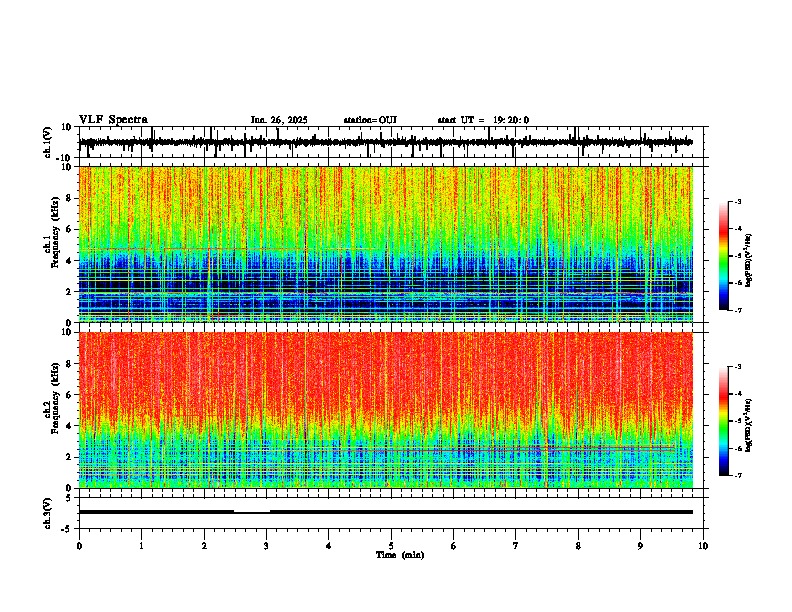792x612 pixels.
Task: Click the color scale bar beside ch.2 spectrogram
Action: click(x=723, y=421)
